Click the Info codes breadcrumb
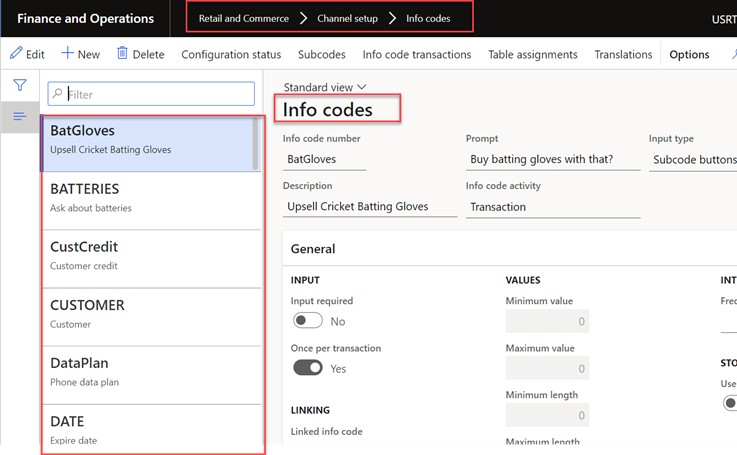 [428, 18]
